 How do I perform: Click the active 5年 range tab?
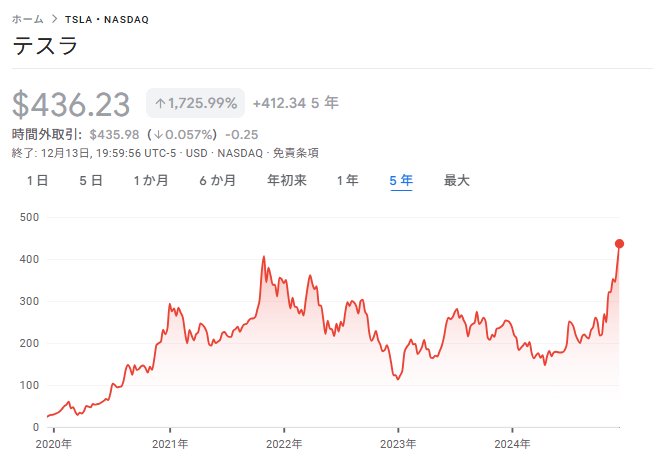[x=401, y=181]
